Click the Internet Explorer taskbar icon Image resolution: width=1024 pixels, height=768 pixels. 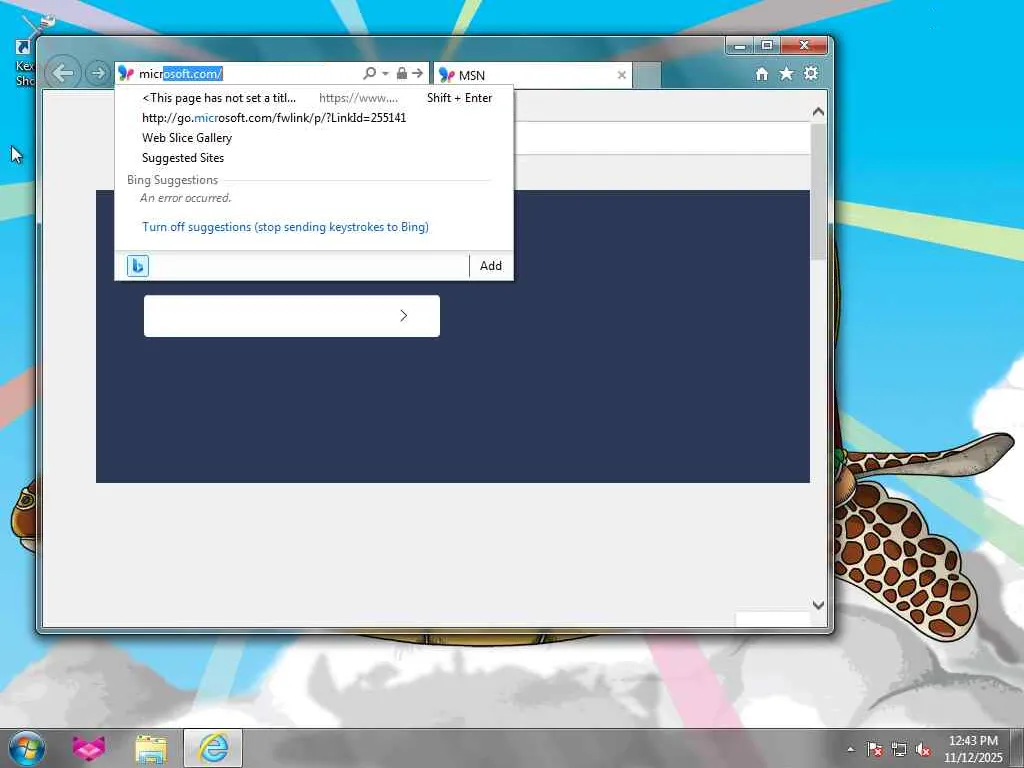(213, 748)
